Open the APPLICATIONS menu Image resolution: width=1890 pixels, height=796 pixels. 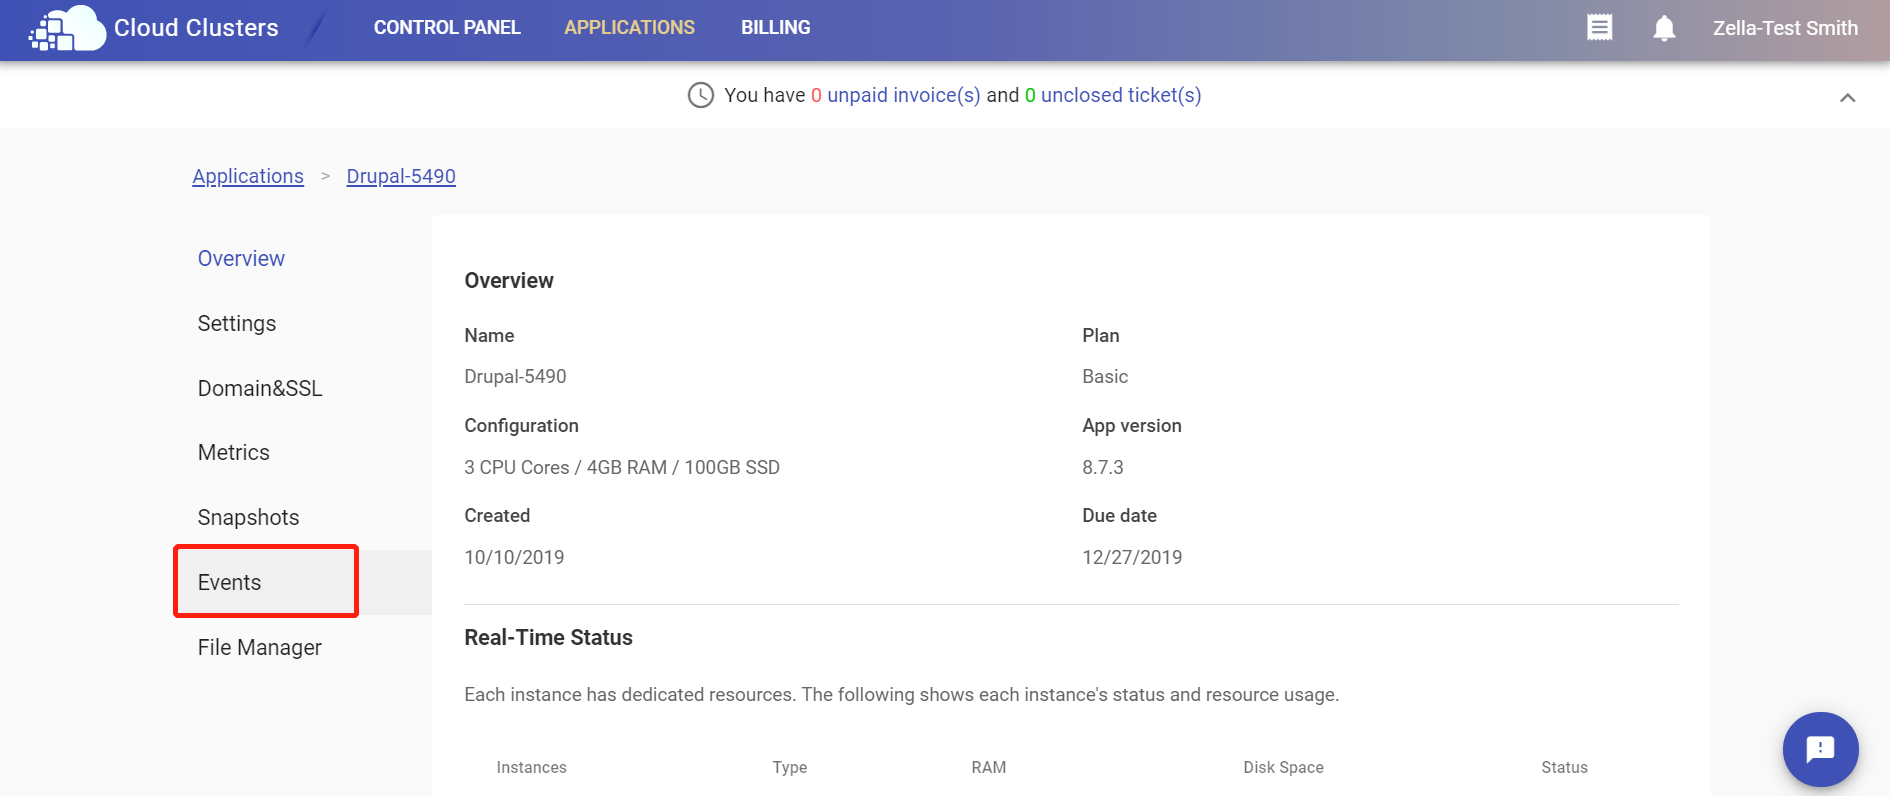coord(629,28)
